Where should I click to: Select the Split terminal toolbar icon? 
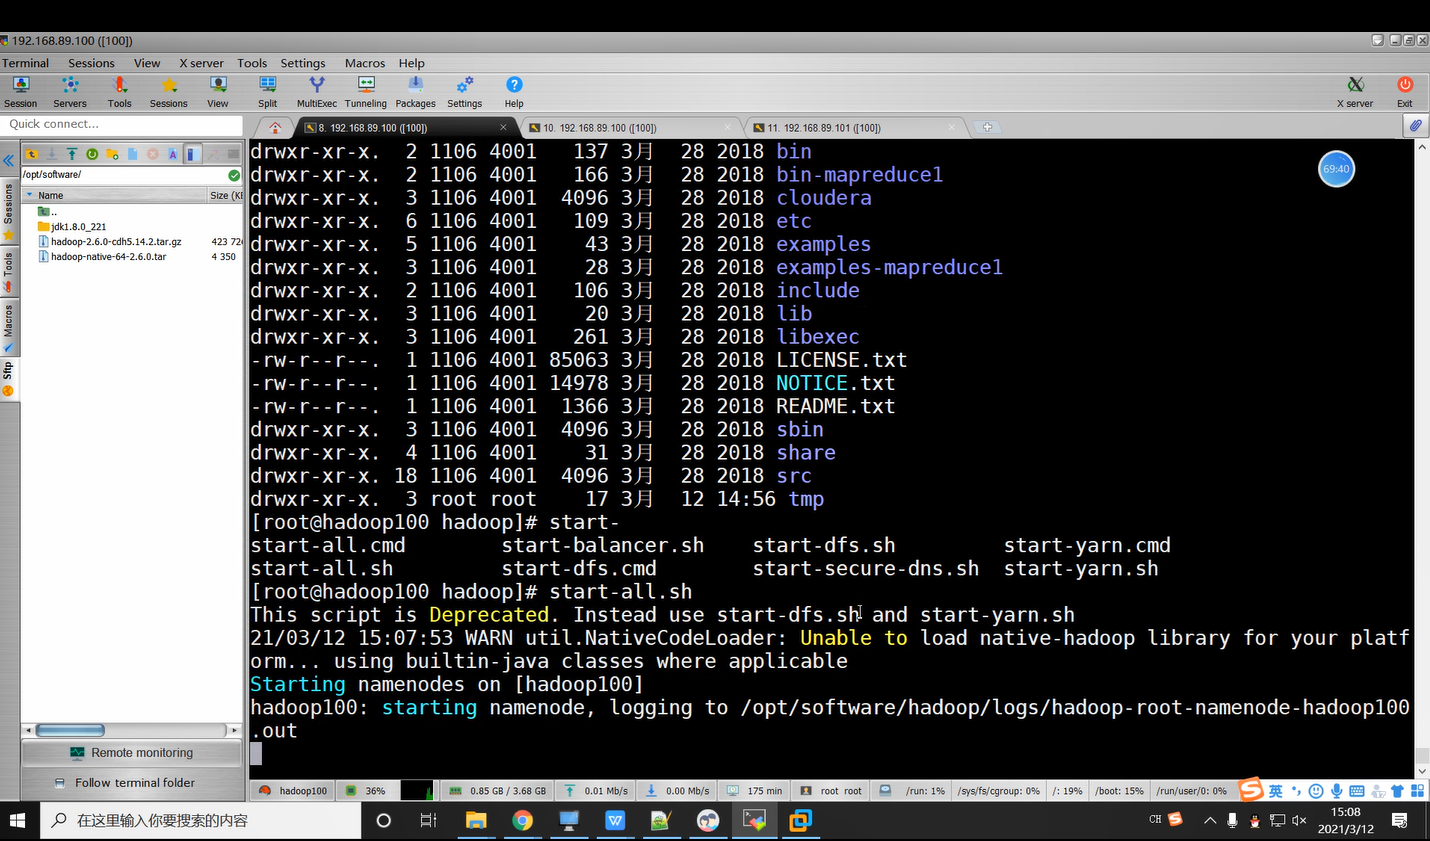[x=267, y=91]
